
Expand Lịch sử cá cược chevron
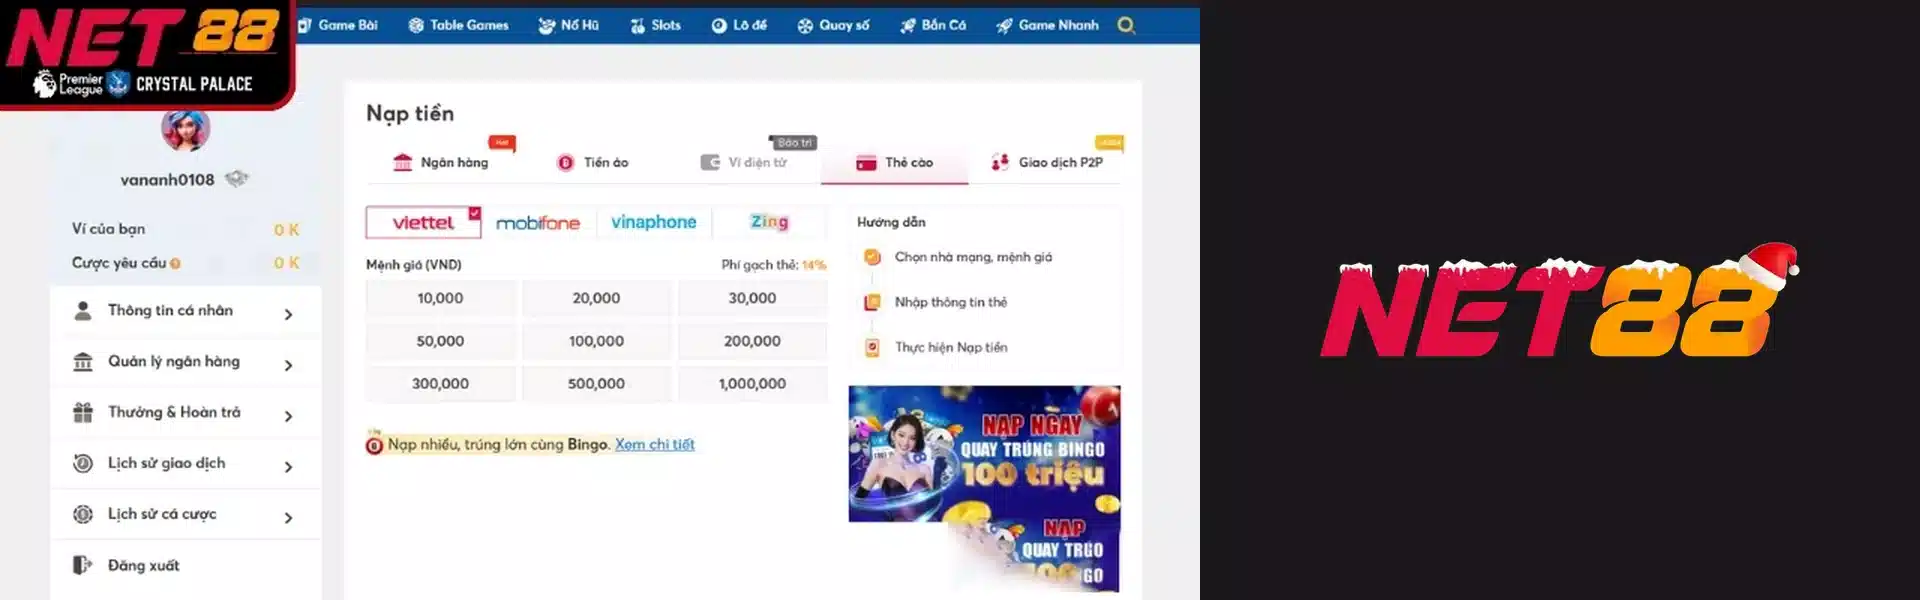(x=288, y=518)
